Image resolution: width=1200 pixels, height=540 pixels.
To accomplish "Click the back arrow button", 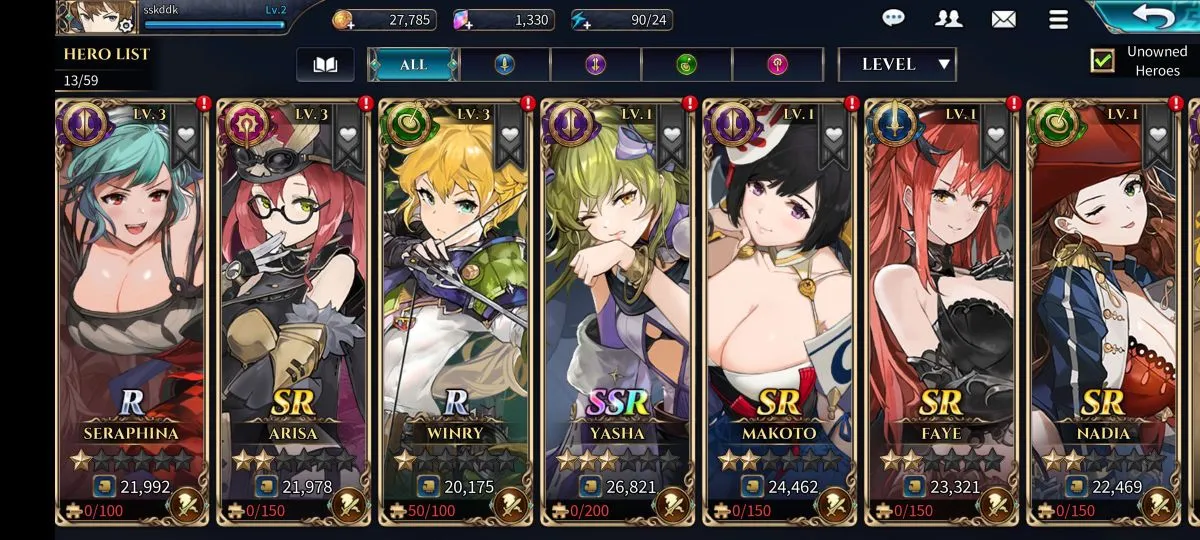I will [x=1150, y=16].
